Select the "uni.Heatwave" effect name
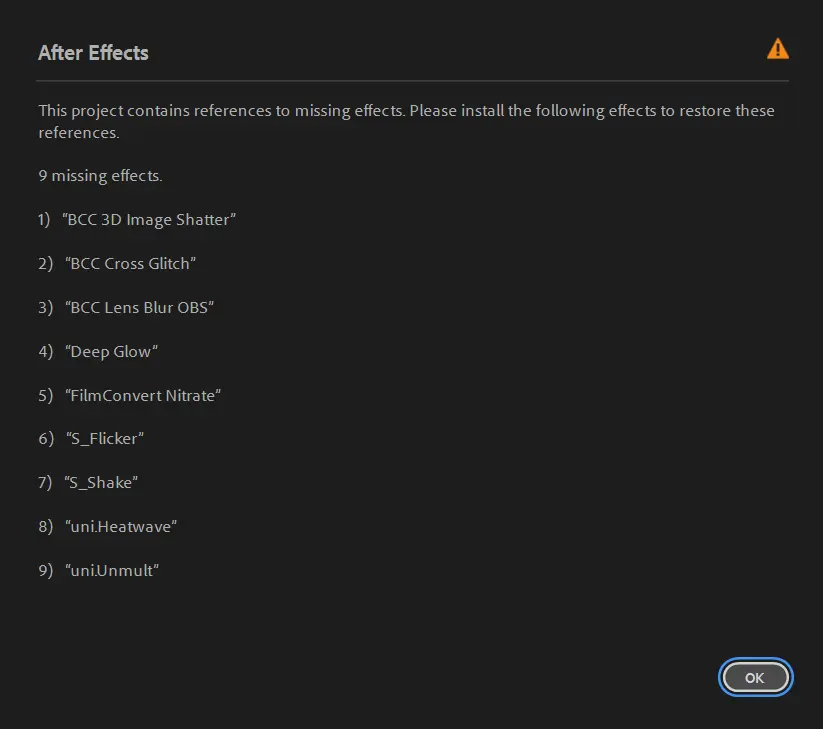 [121, 526]
